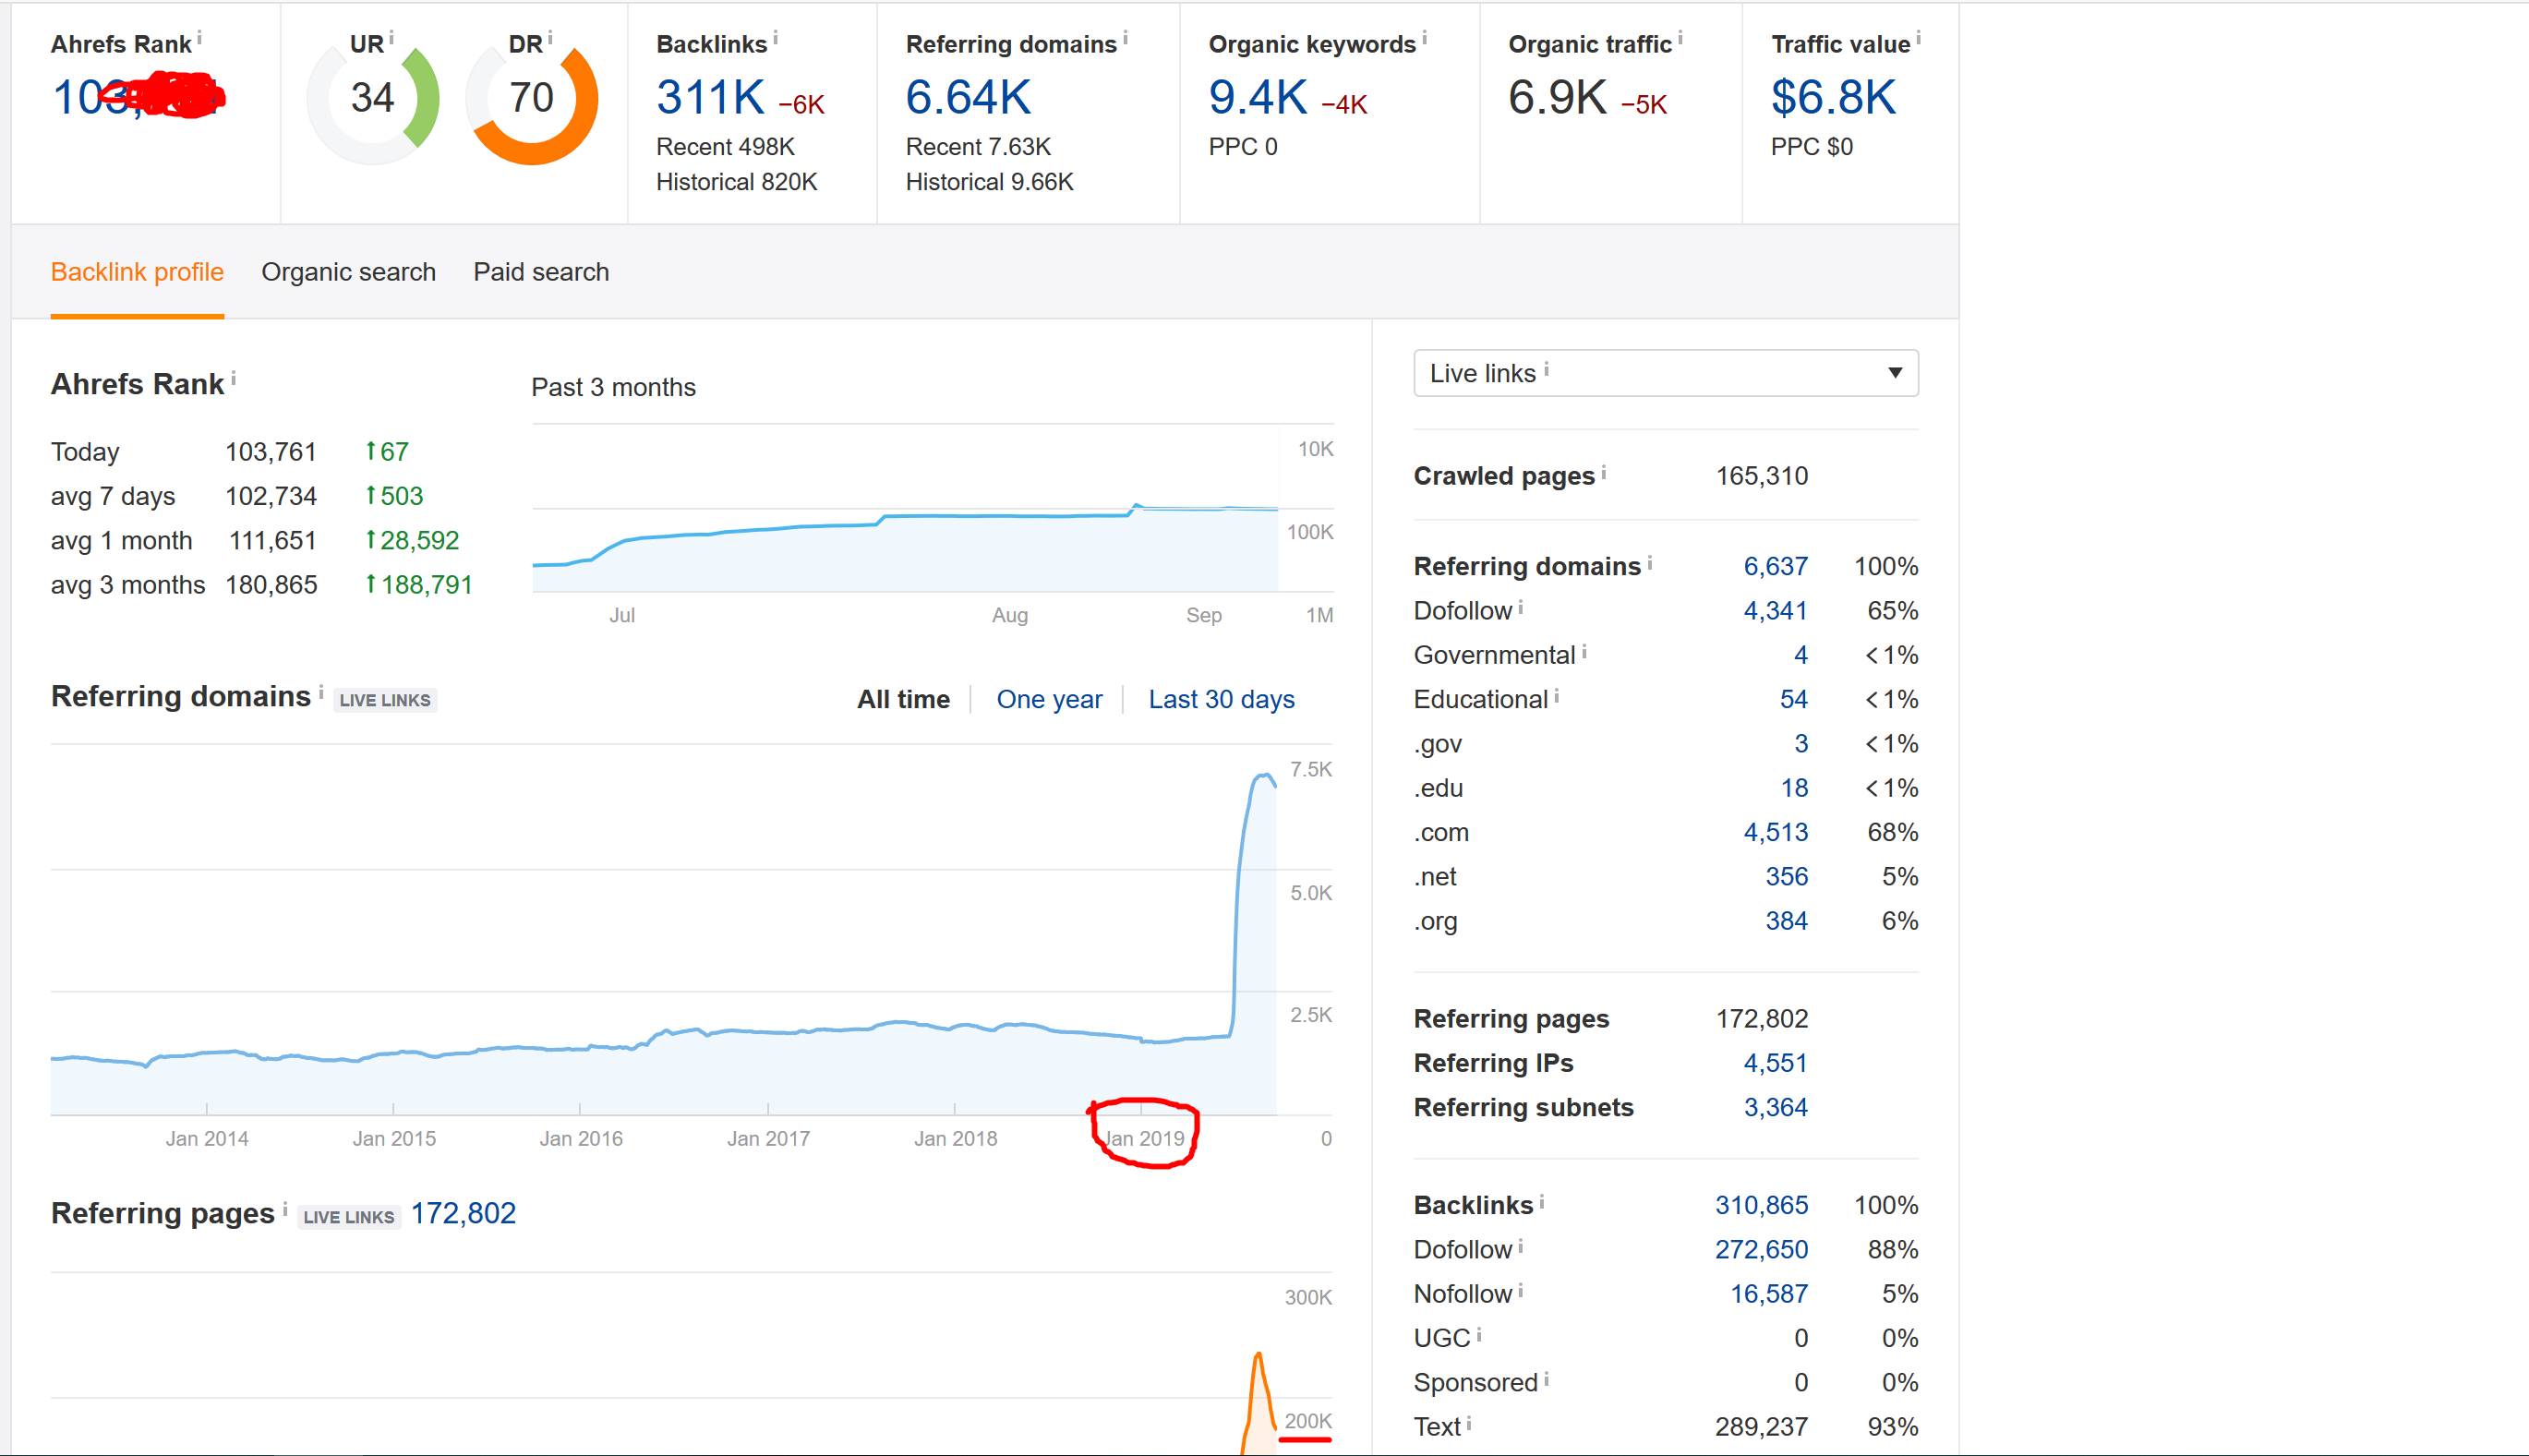Select Last 30 days range

[x=1221, y=699]
